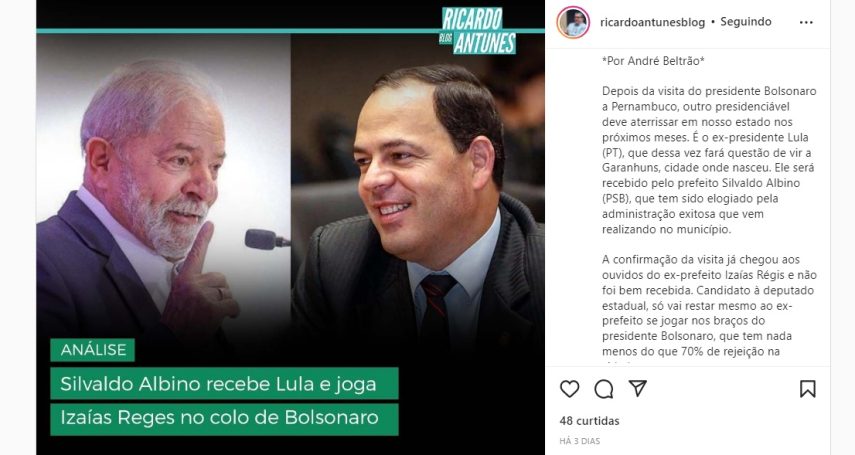Save the post with the bookmark icon

point(808,389)
